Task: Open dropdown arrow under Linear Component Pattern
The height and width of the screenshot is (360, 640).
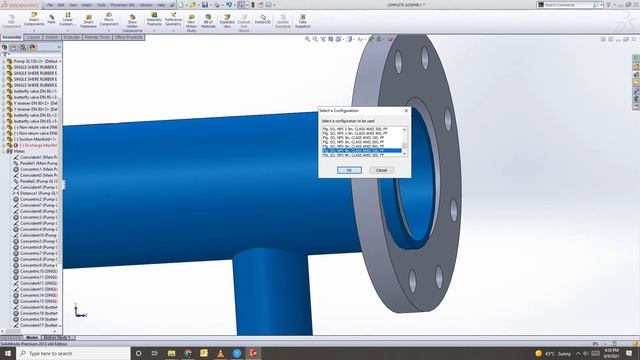Action: pos(67,30)
